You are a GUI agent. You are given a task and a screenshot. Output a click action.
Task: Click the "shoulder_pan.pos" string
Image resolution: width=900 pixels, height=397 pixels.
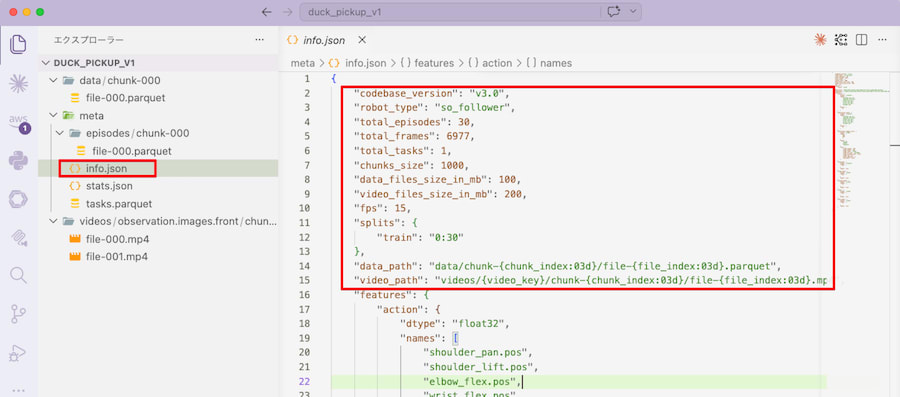coord(475,352)
